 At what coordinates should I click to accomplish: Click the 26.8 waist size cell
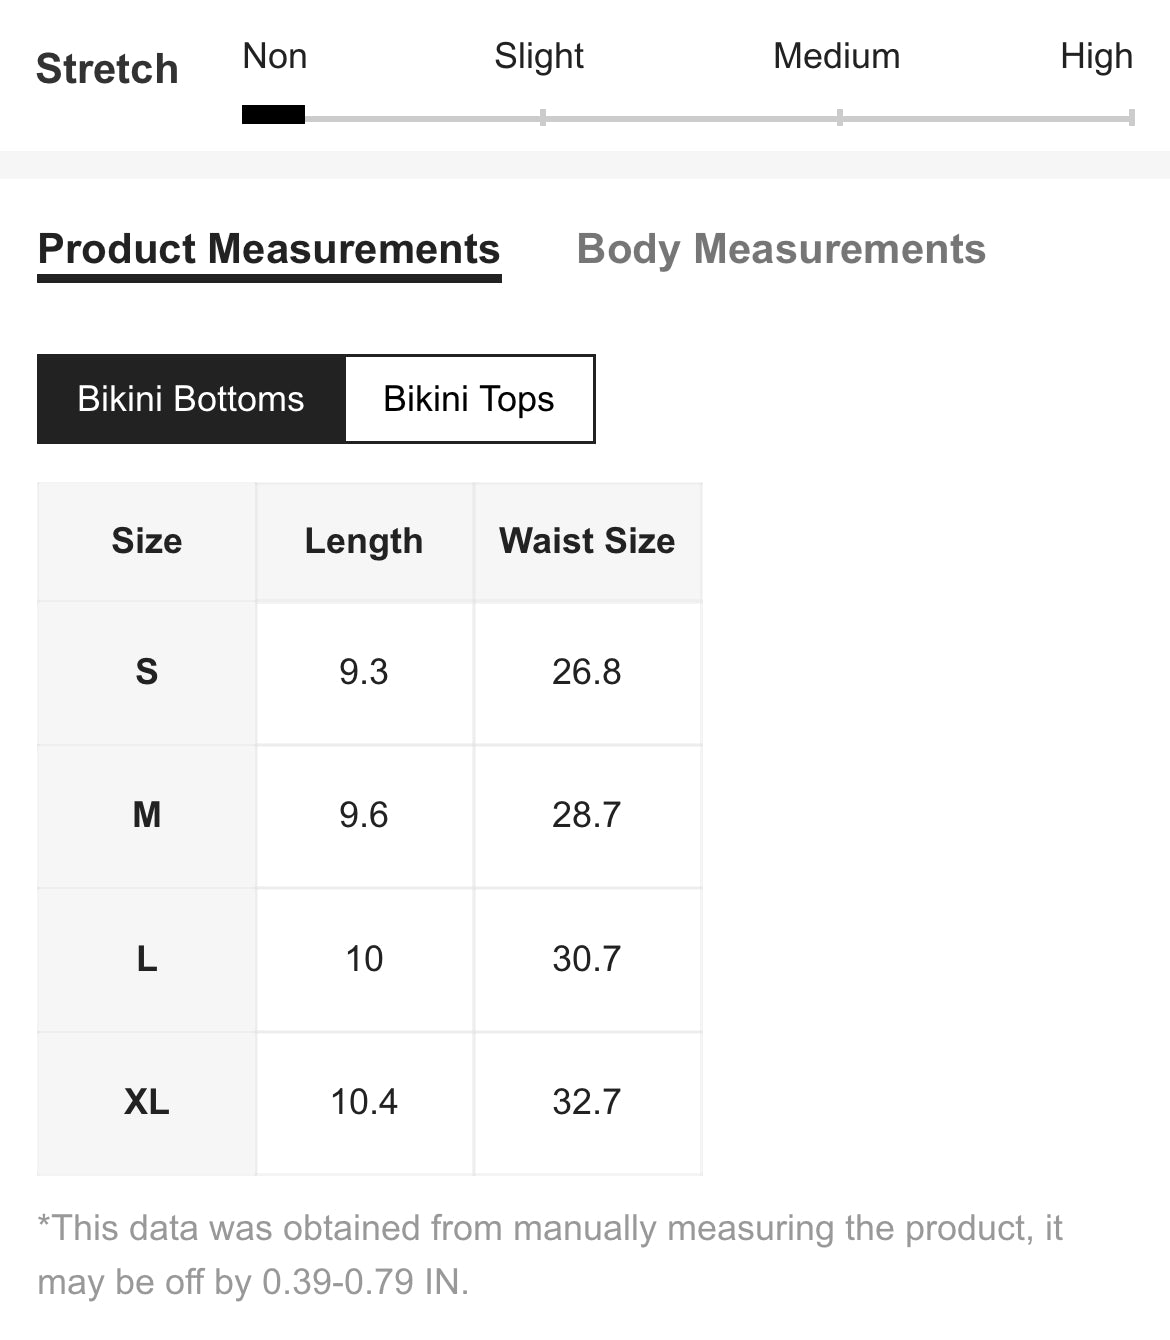pos(587,672)
